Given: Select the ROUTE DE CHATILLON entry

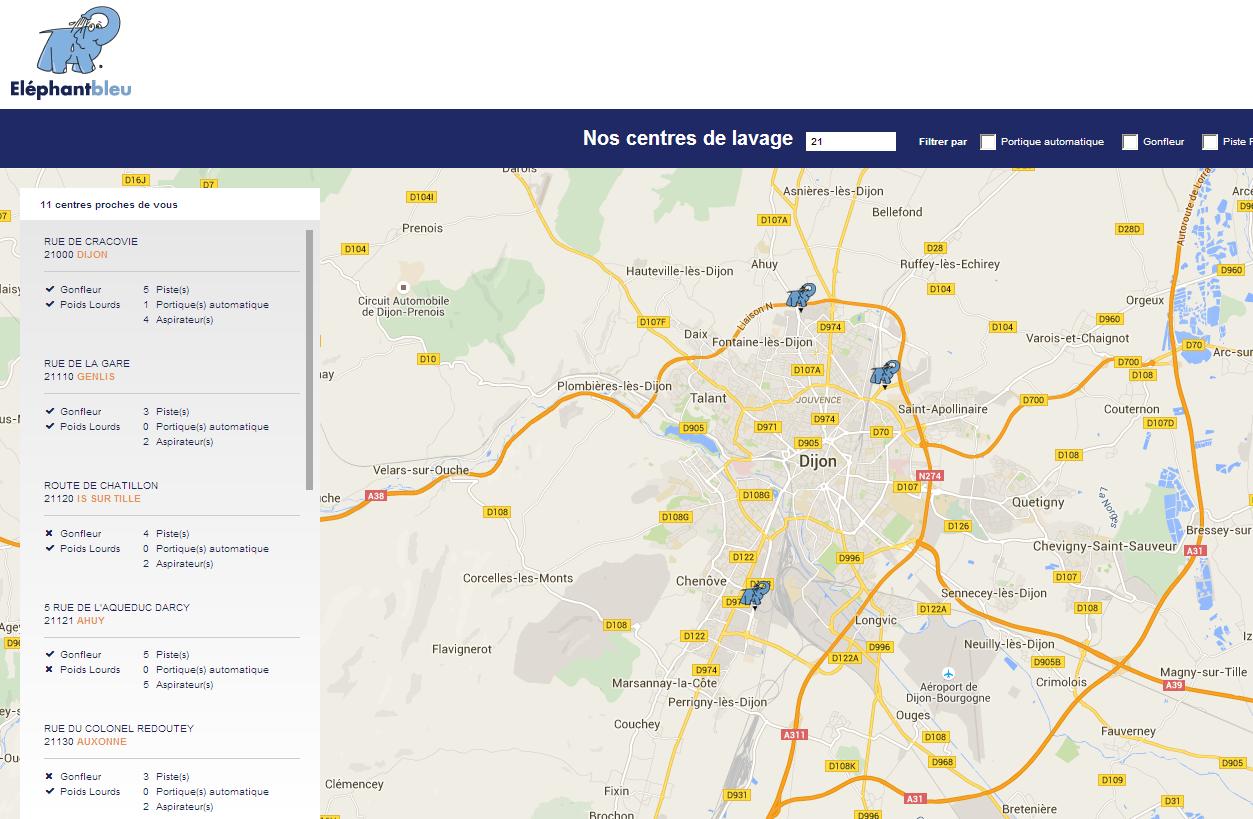Looking at the screenshot, I should pos(101,485).
